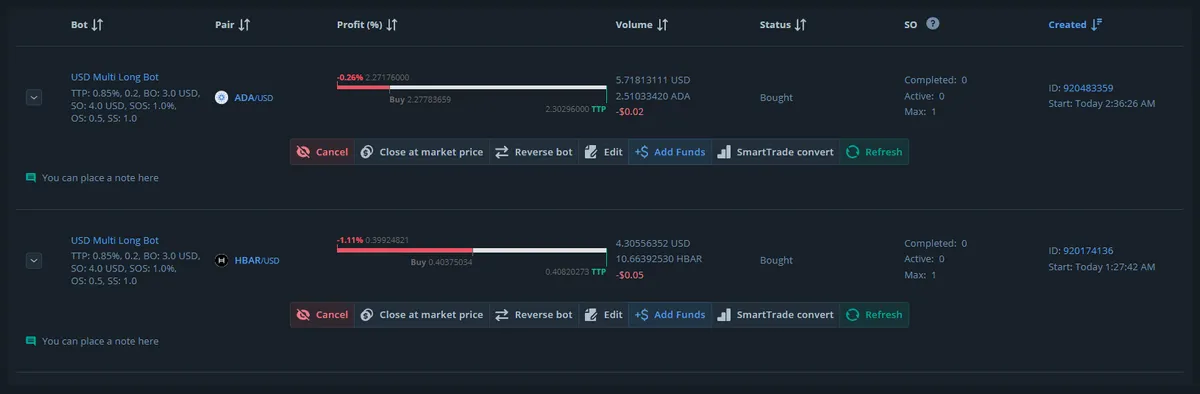
Task: Sort by Volume column arrows
Action: point(662,25)
